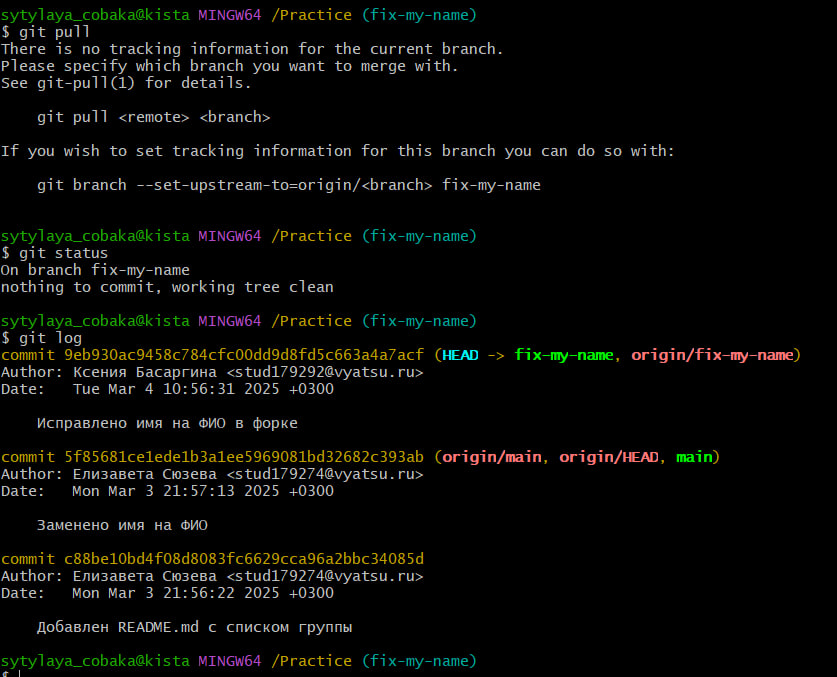Click the red origin/HEAD ref label
The height and width of the screenshot is (677, 837).
pos(608,457)
